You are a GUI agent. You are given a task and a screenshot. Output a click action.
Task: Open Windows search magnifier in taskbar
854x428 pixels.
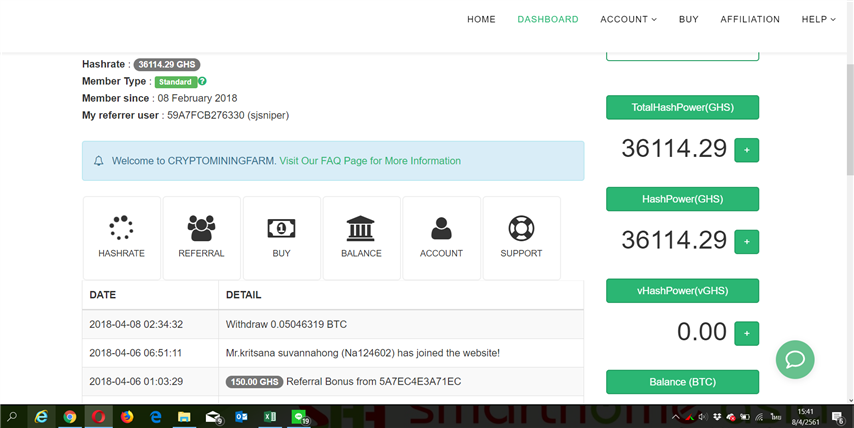[x=12, y=417]
